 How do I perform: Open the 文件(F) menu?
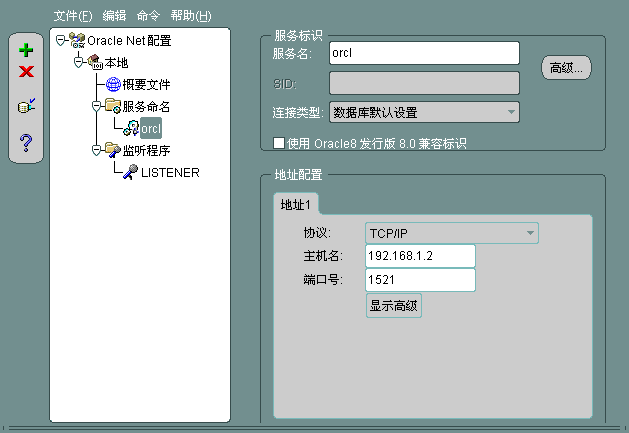tap(73, 16)
